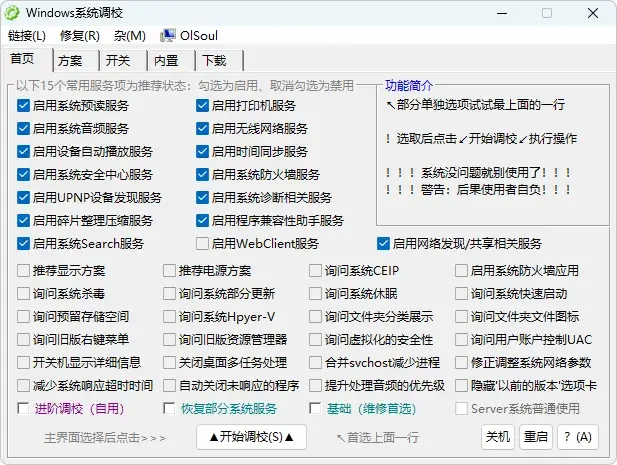The width and height of the screenshot is (617, 465).
Task: Click the 重启 button
Action: pos(536,437)
